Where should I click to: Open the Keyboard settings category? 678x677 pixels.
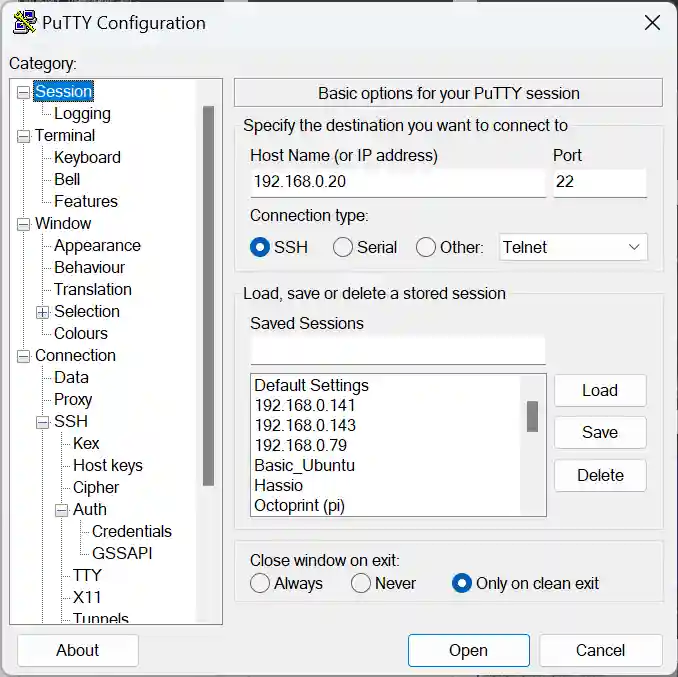[x=87, y=157]
